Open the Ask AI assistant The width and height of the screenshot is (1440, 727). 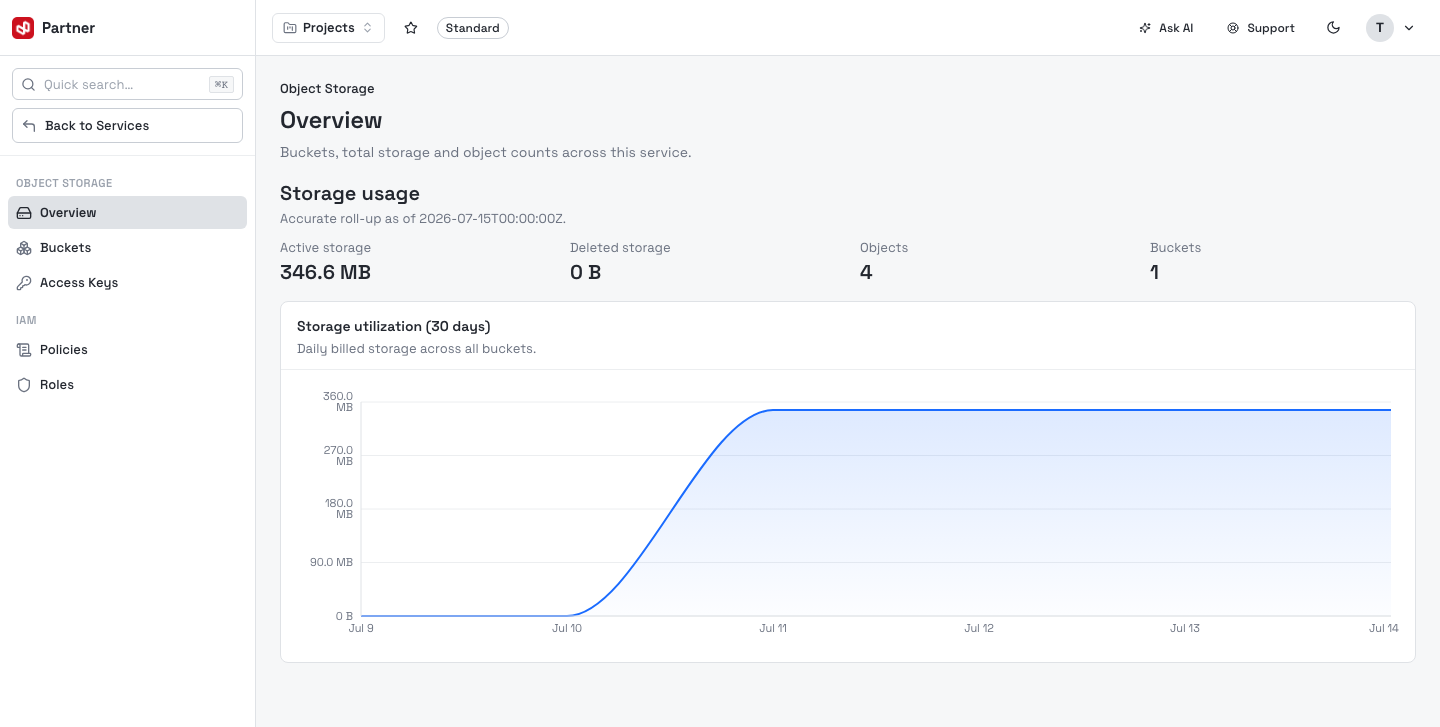pyautogui.click(x=1166, y=28)
